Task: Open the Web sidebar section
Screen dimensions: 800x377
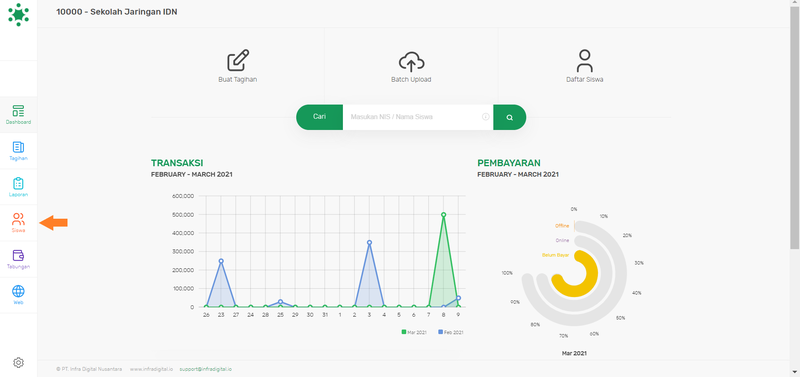Action: tap(18, 295)
